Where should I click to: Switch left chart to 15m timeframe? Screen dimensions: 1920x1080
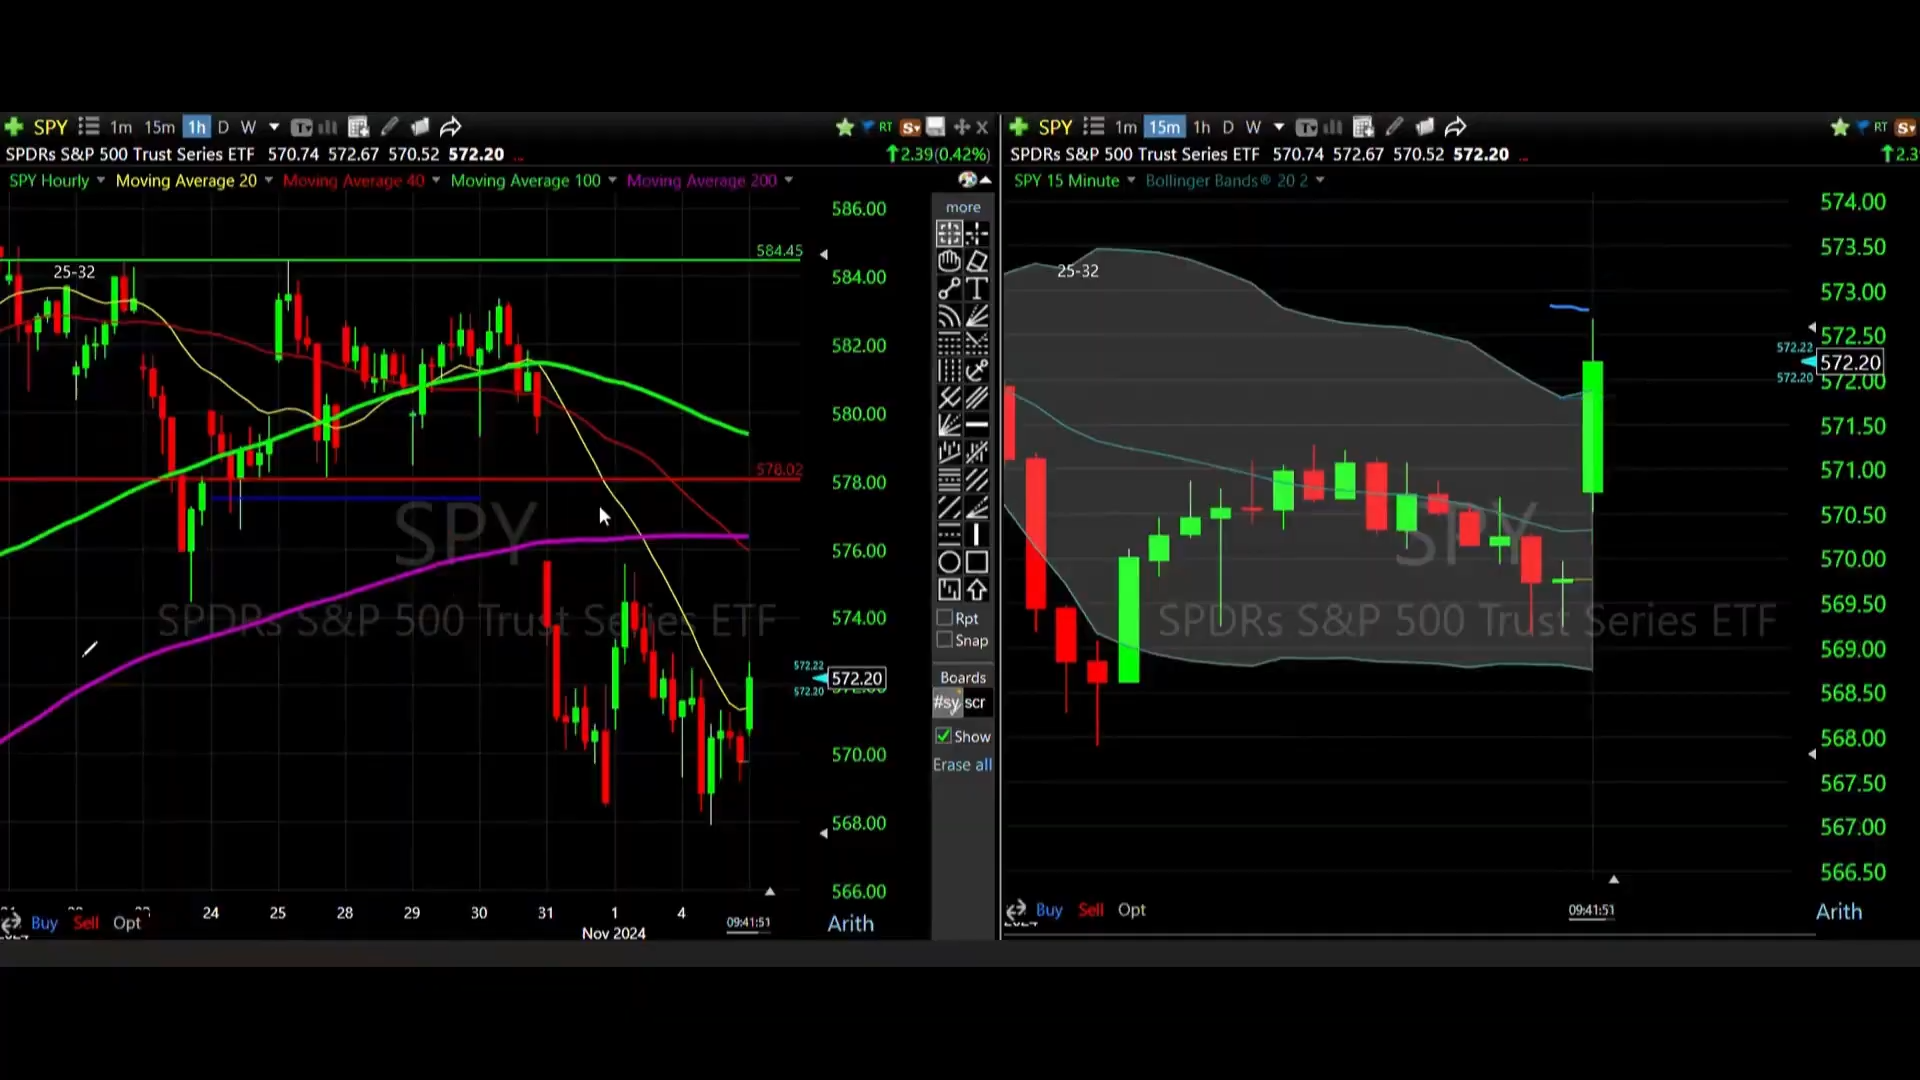(159, 127)
